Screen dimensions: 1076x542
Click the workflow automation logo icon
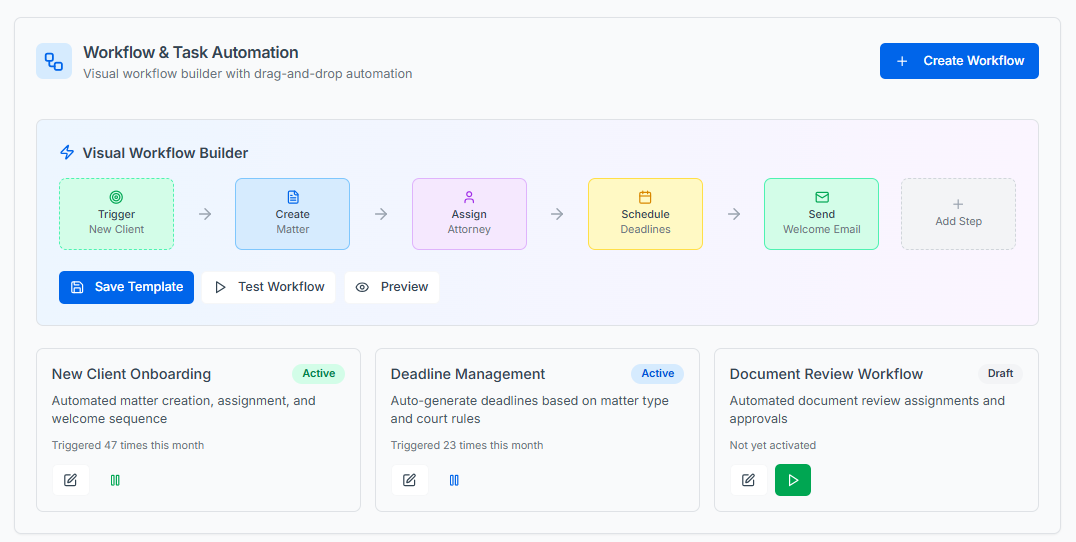54,61
